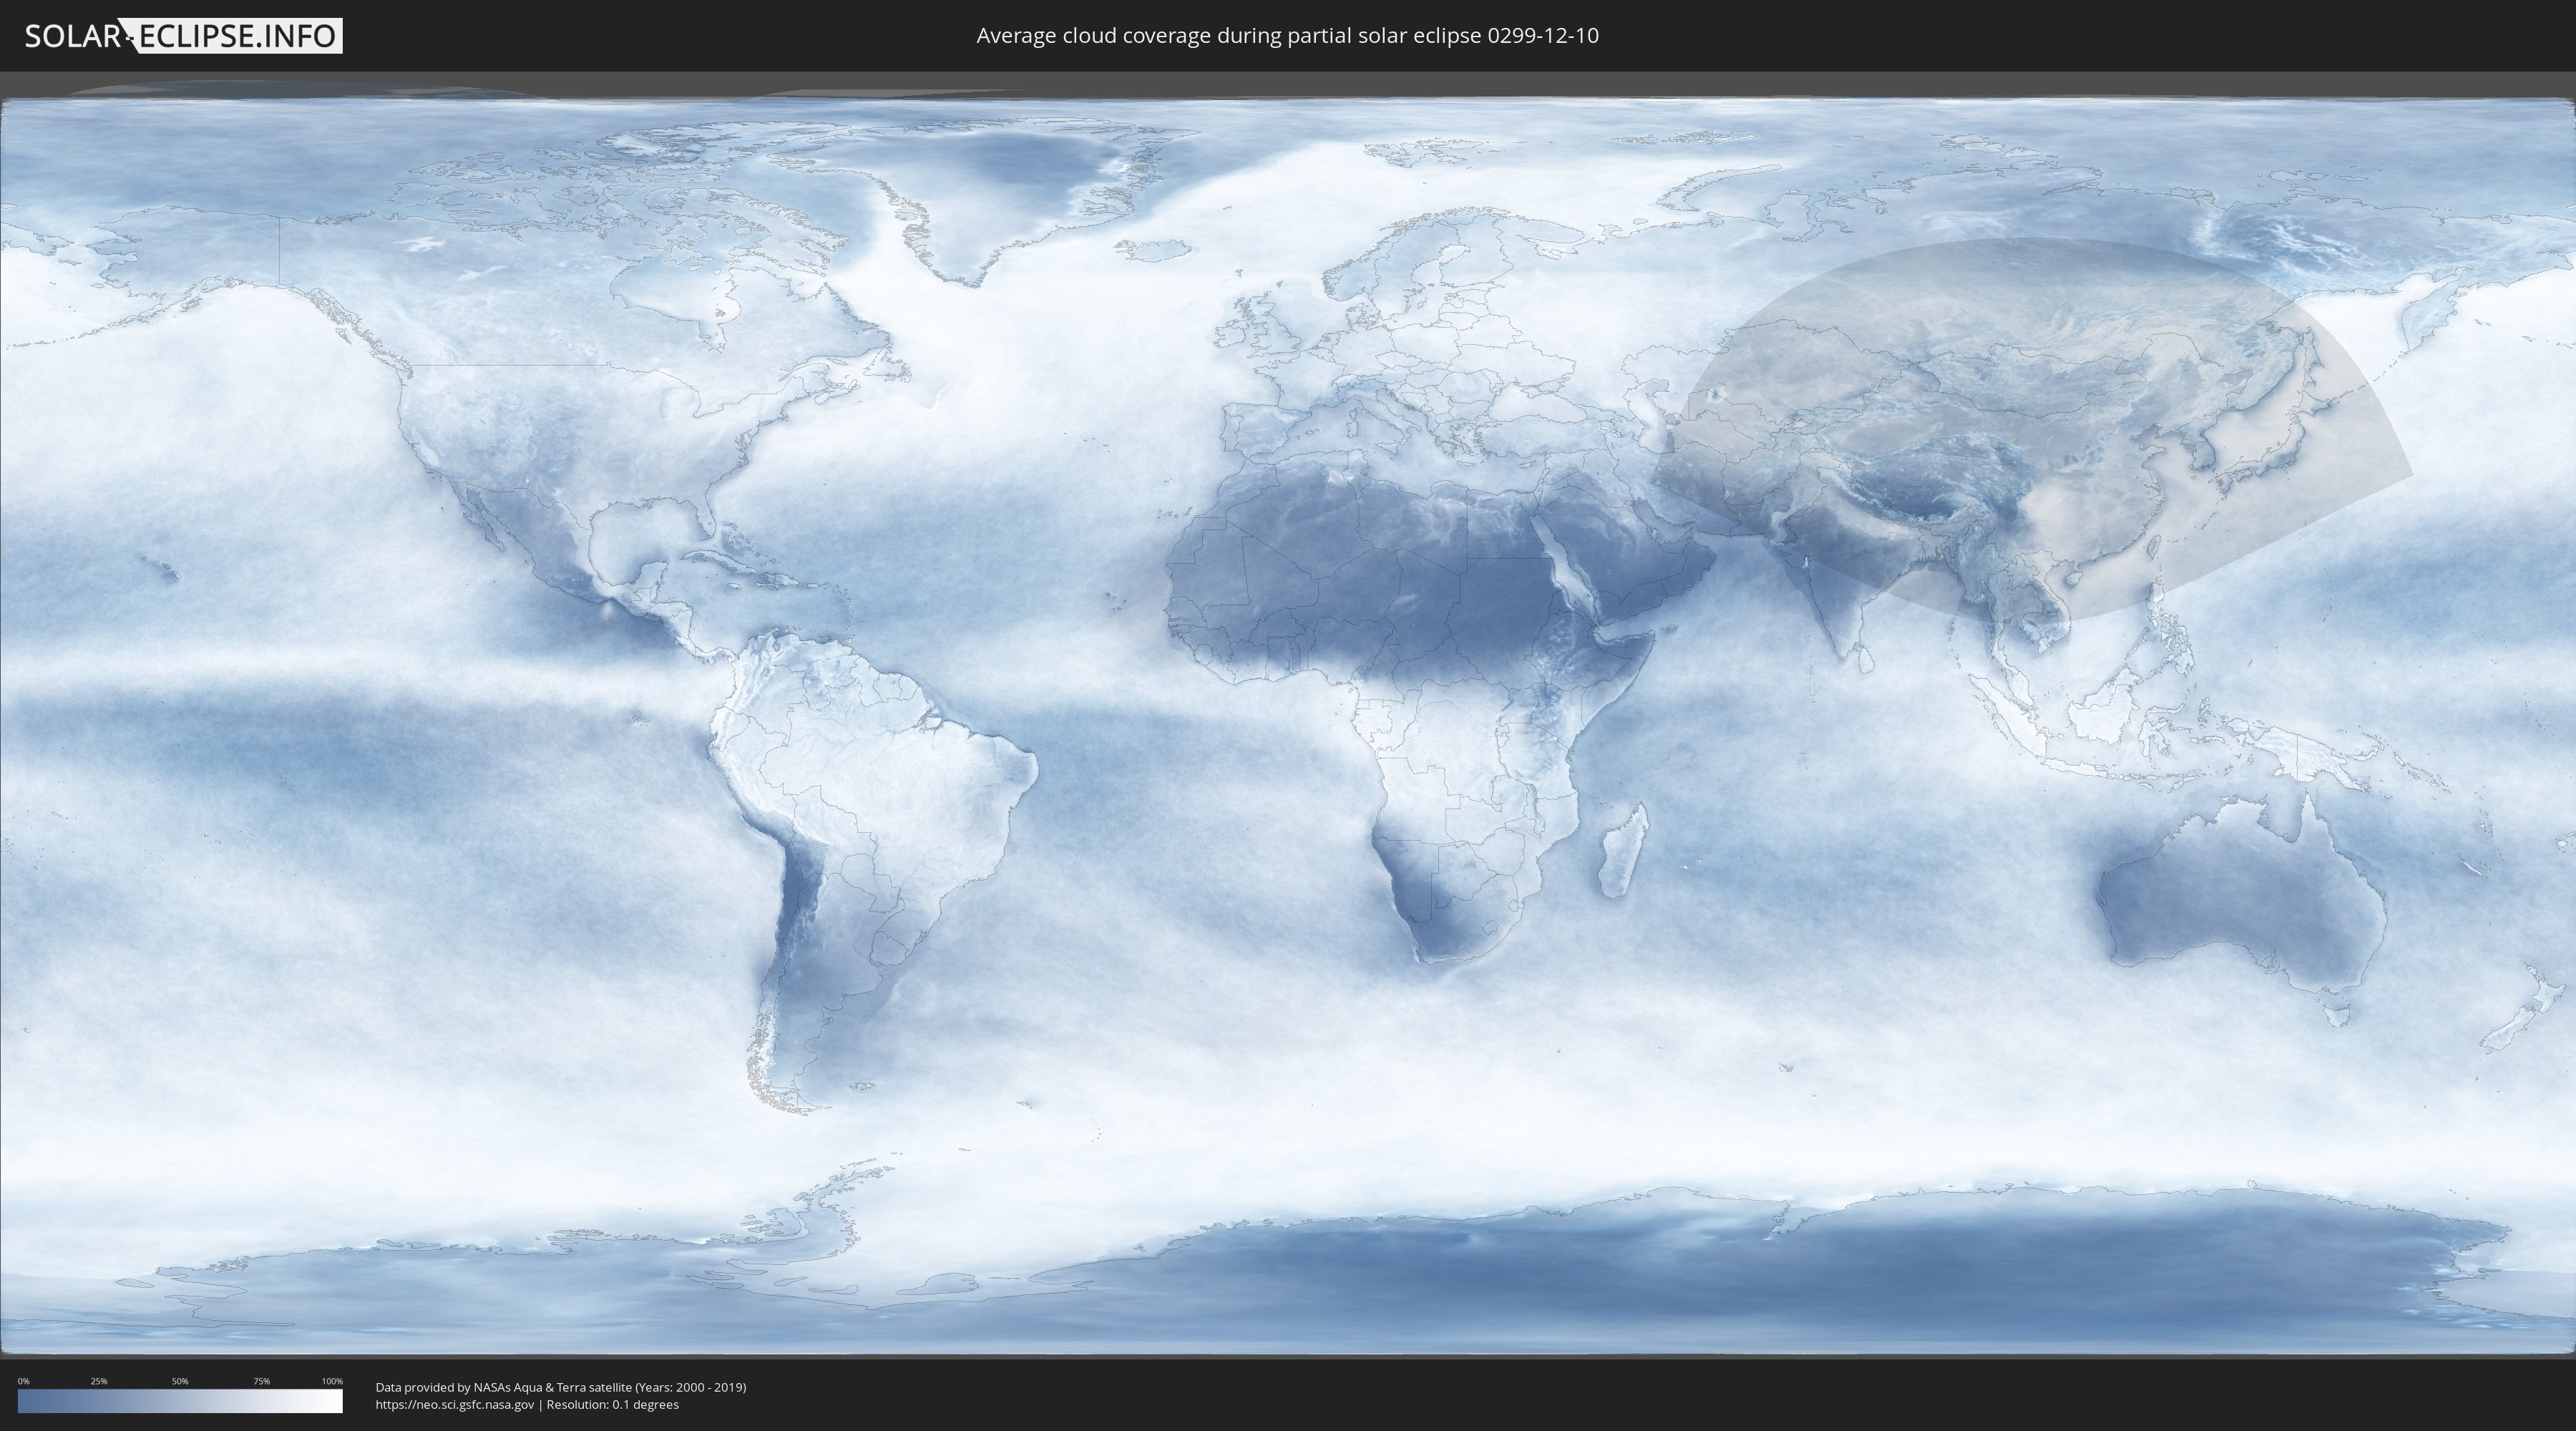The height and width of the screenshot is (1431, 2576).
Task: Click the cloud coverage gradient color scale
Action: pos(180,1400)
